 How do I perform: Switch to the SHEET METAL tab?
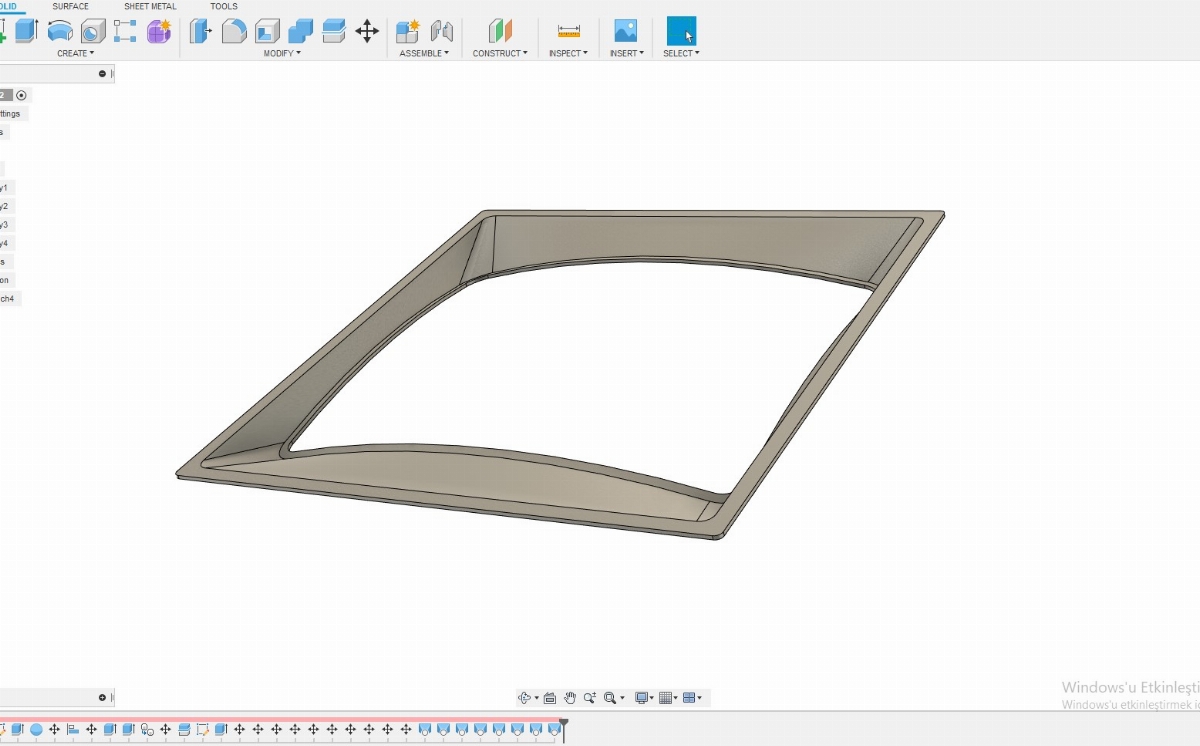(150, 6)
